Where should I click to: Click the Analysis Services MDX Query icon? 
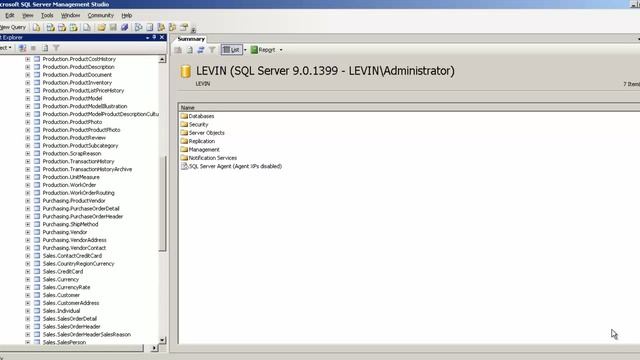[x=50, y=27]
